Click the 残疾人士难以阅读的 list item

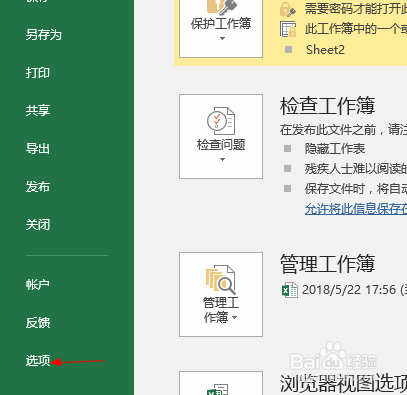356,169
